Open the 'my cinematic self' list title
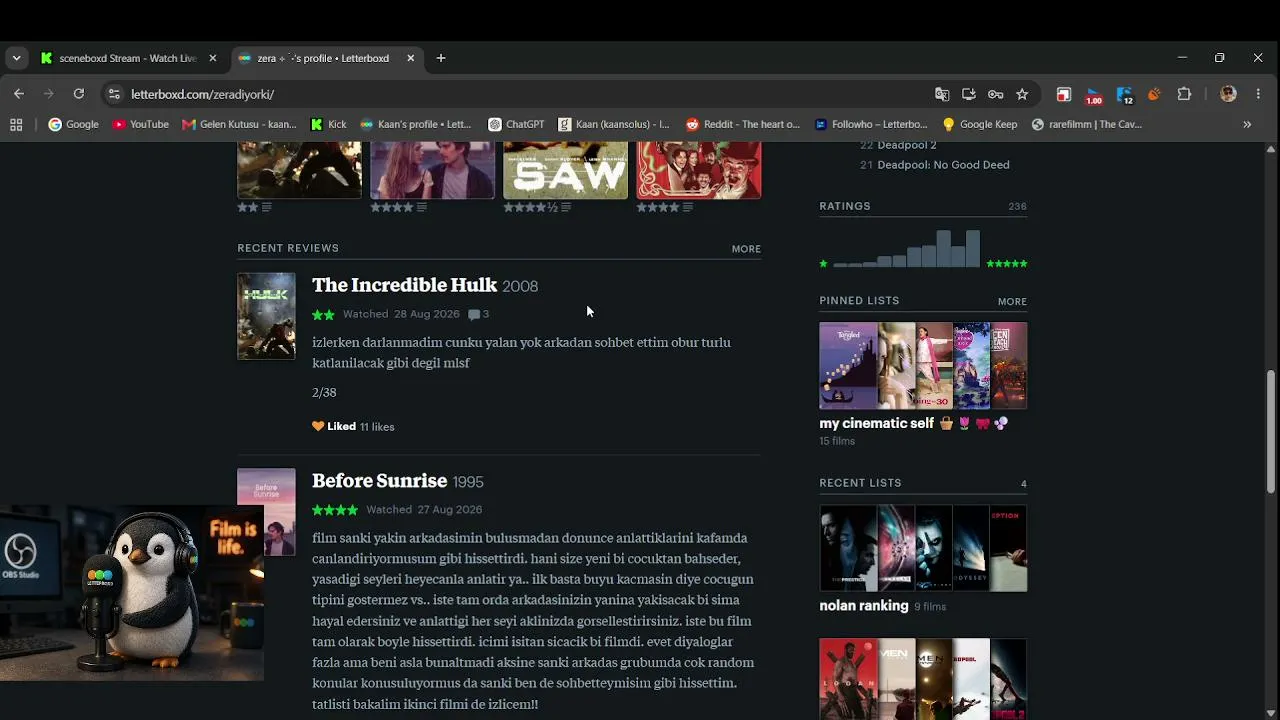1280x720 pixels. pyautogui.click(x=876, y=423)
